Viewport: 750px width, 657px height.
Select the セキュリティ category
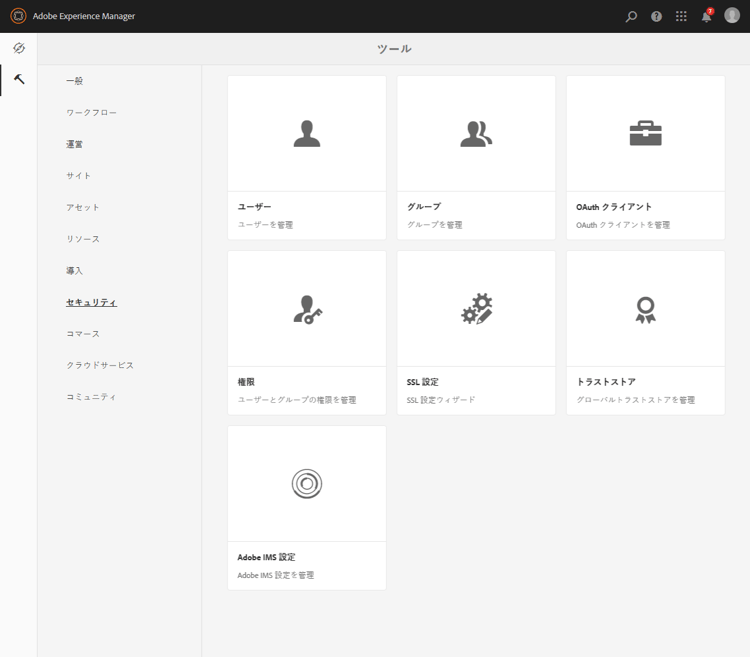(91, 302)
